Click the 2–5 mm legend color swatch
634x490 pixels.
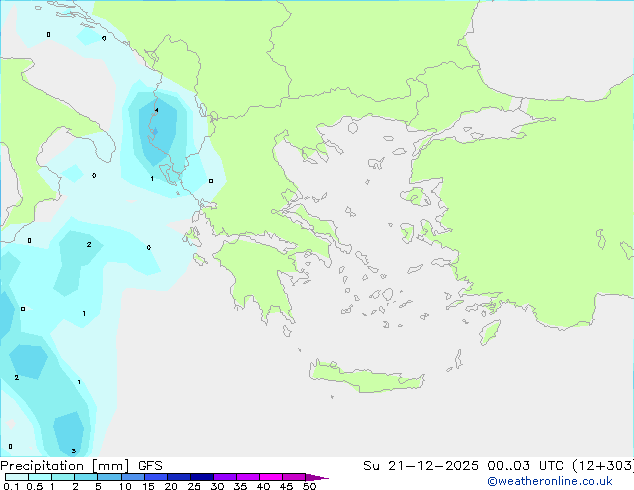pyautogui.click(x=86, y=477)
